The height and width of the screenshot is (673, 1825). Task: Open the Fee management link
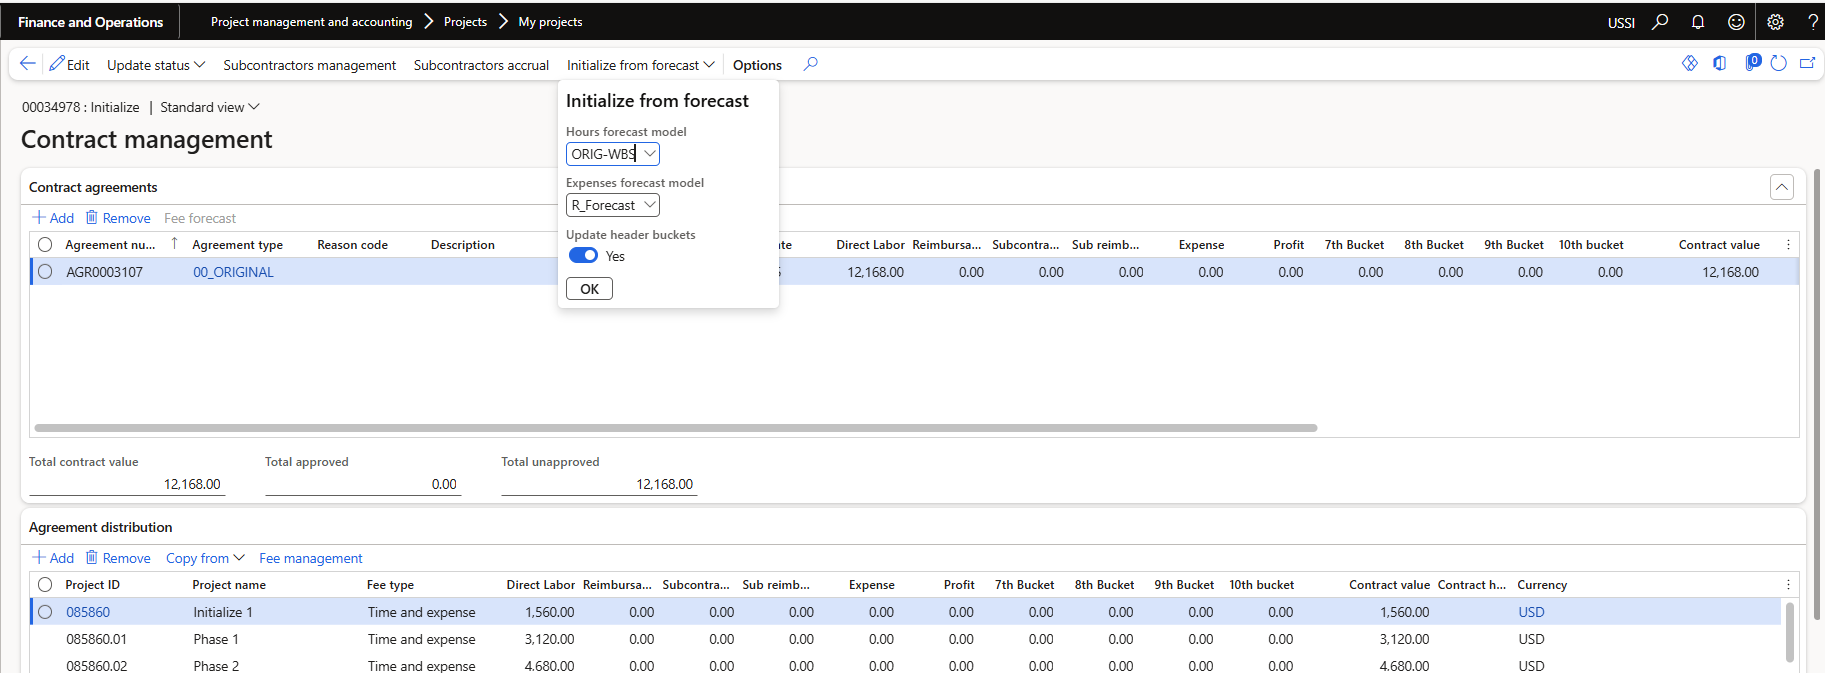(310, 558)
